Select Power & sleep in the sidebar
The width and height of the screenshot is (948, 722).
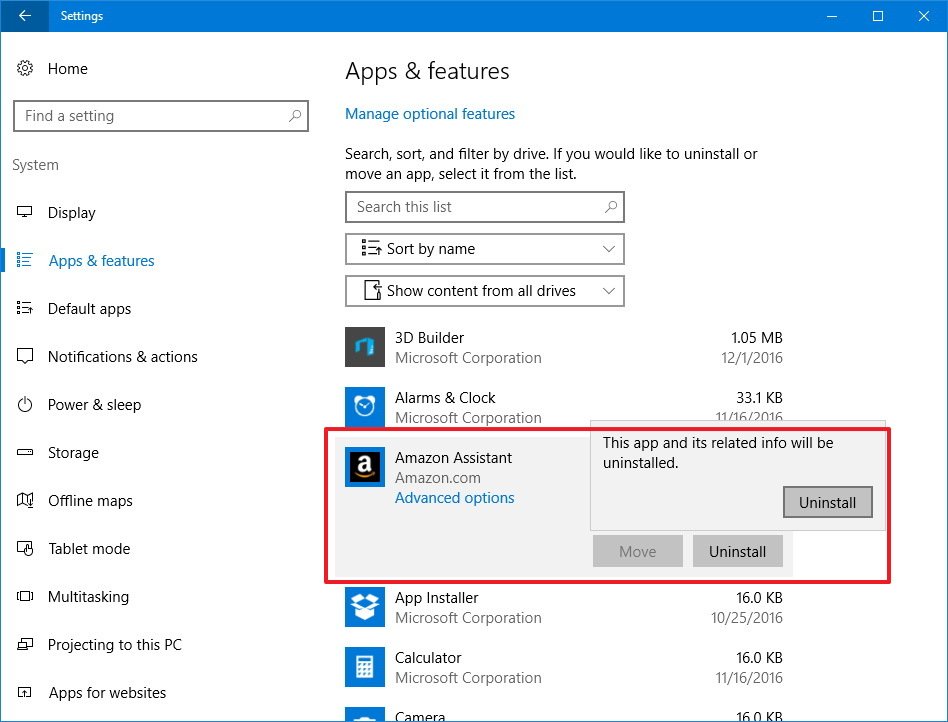pos(92,404)
